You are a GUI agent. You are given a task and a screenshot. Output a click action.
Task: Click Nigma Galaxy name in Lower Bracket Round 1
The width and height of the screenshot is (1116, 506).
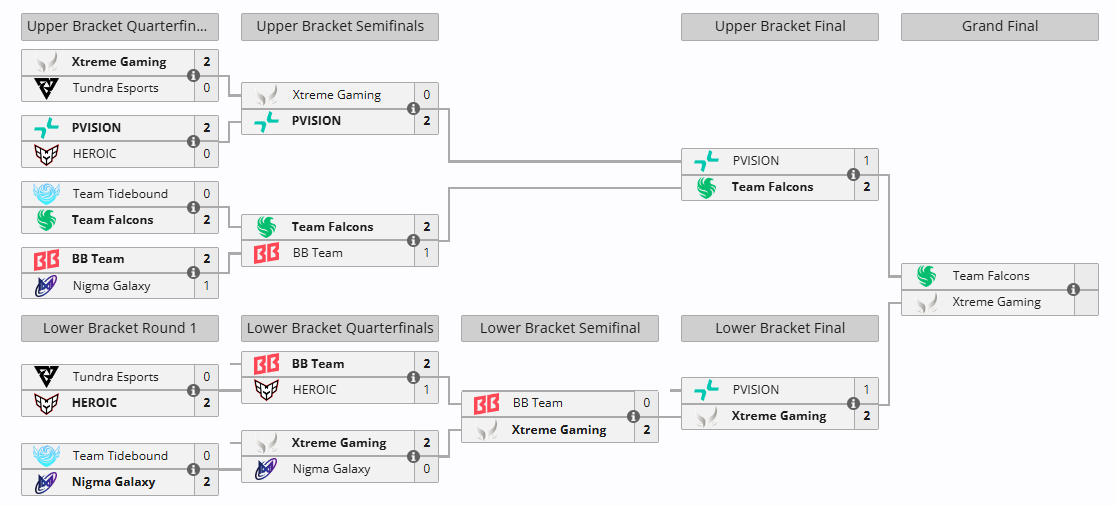coord(113,482)
